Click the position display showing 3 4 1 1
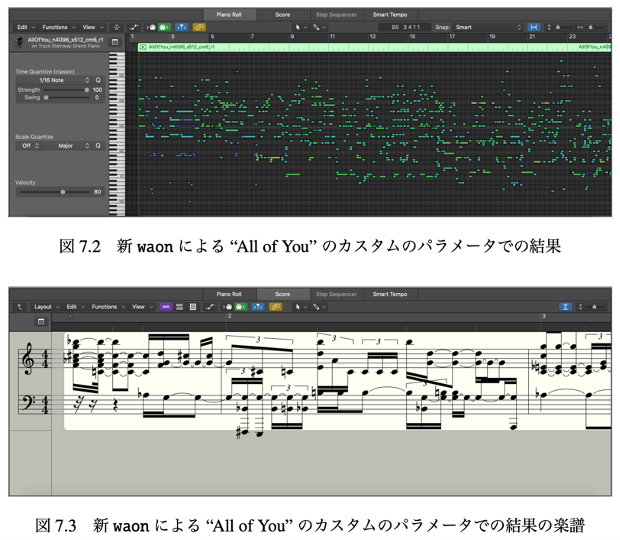The width and height of the screenshot is (620, 540). (x=405, y=27)
